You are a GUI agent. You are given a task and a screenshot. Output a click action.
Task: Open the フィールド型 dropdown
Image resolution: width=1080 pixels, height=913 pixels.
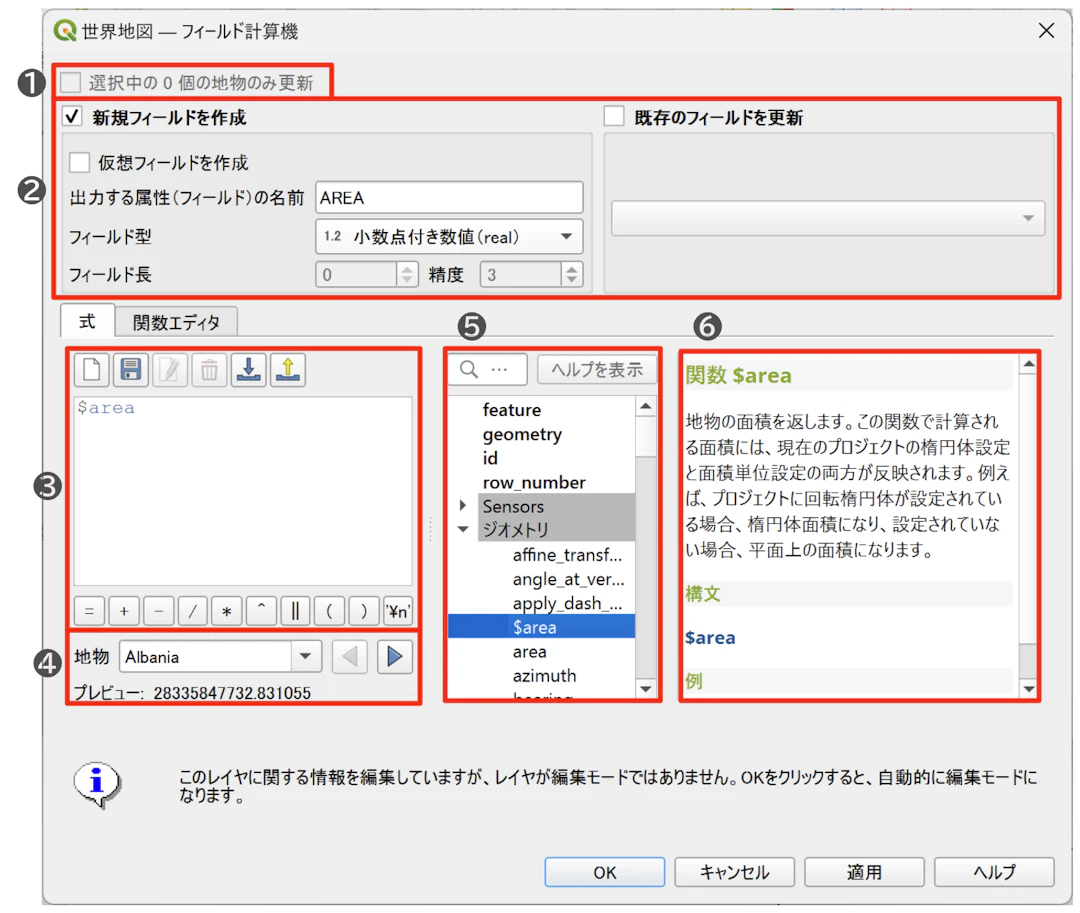click(448, 237)
